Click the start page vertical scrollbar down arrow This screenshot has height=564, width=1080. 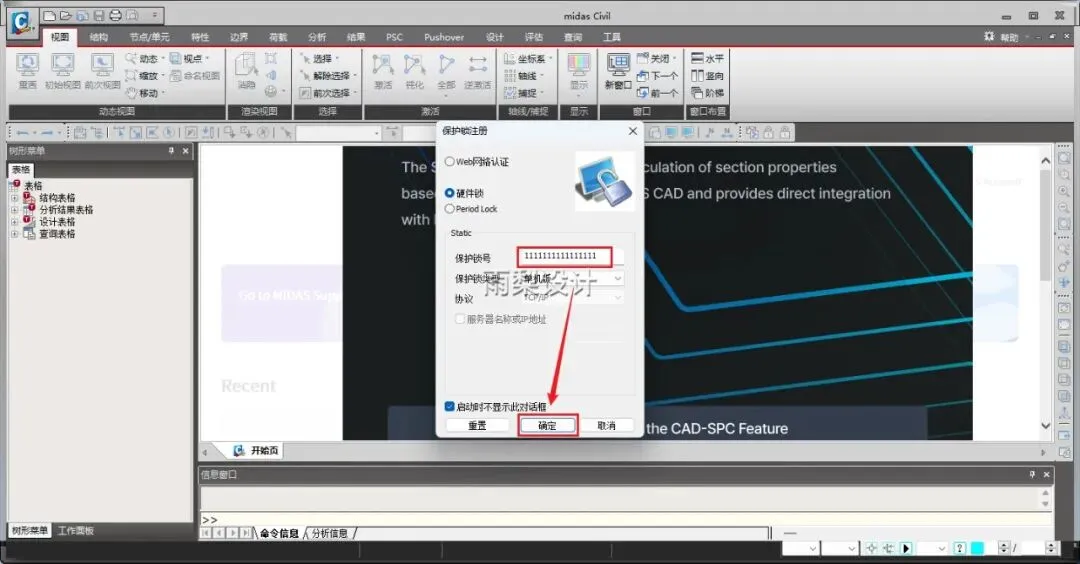pyautogui.click(x=1046, y=426)
